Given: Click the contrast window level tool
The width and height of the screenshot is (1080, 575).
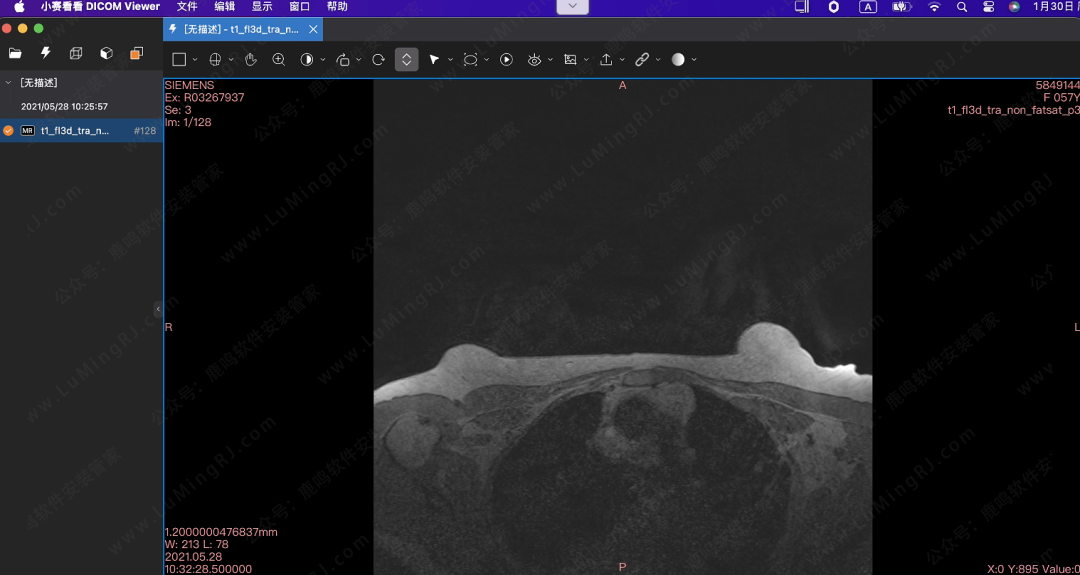Looking at the screenshot, I should 307,60.
